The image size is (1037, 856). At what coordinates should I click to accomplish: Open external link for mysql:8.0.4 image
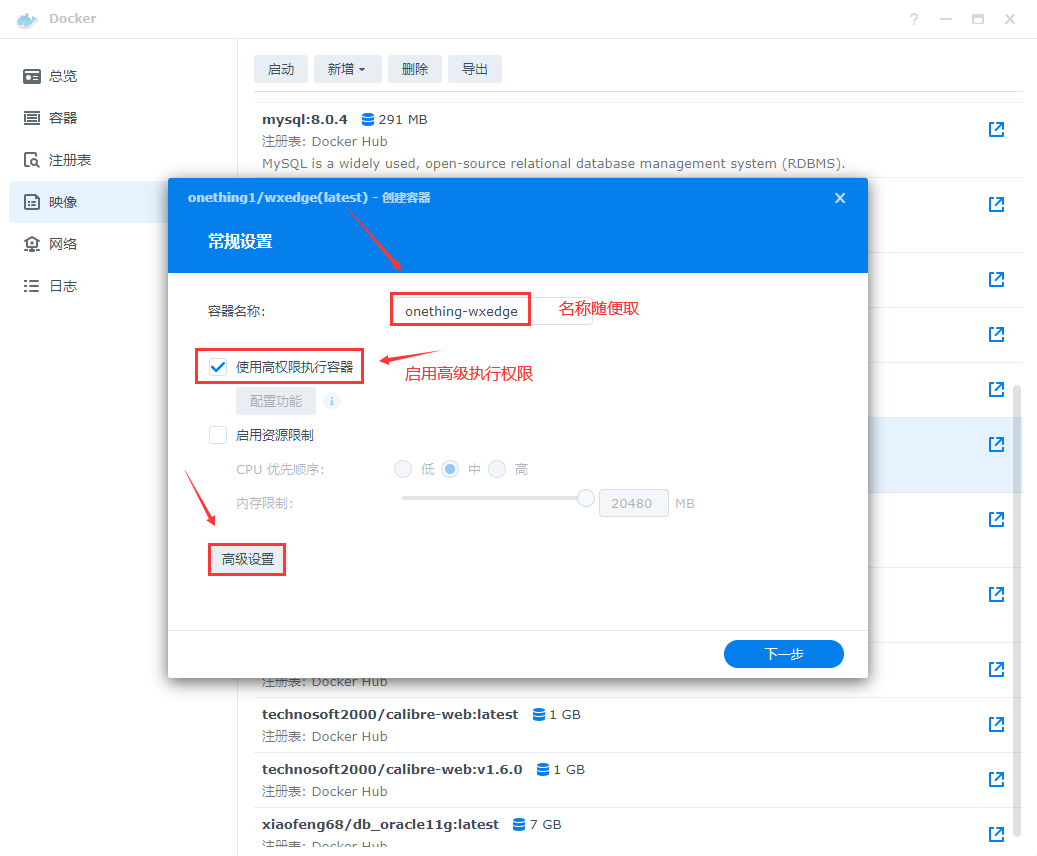[x=996, y=129]
